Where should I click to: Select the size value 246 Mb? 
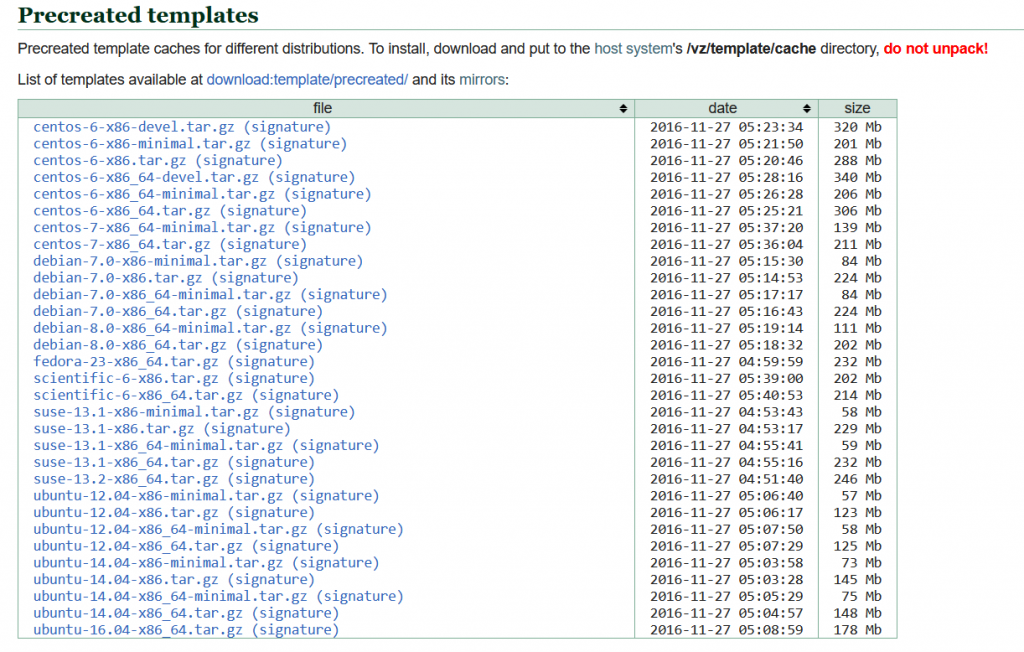(x=857, y=479)
